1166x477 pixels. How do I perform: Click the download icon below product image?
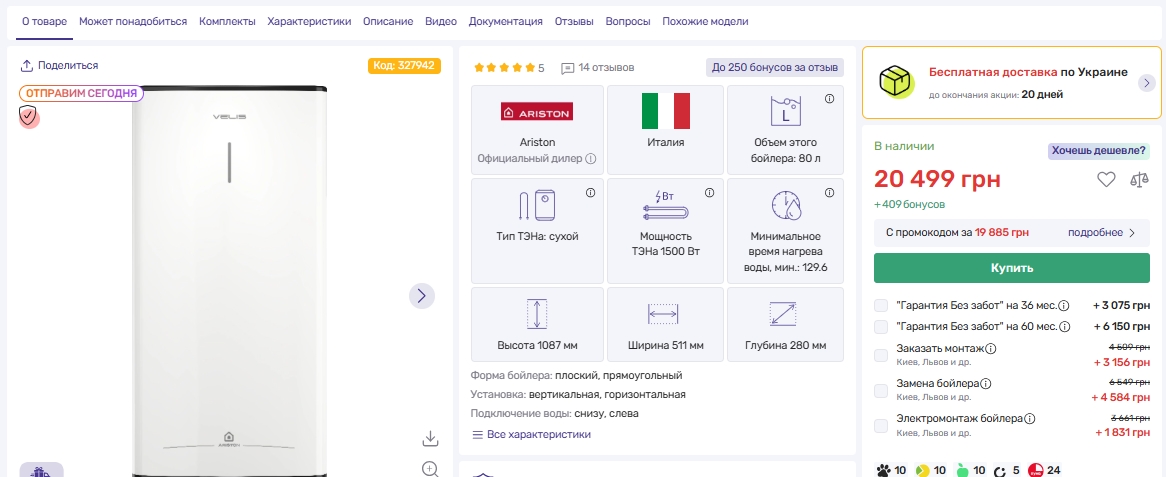430,438
